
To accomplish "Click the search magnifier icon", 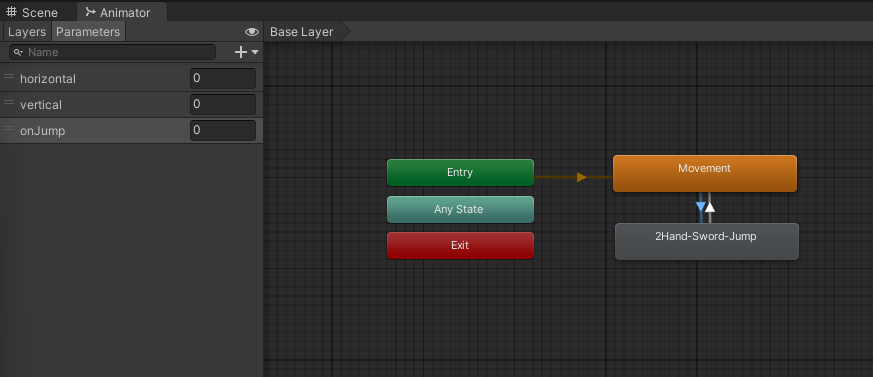I will tap(18, 52).
